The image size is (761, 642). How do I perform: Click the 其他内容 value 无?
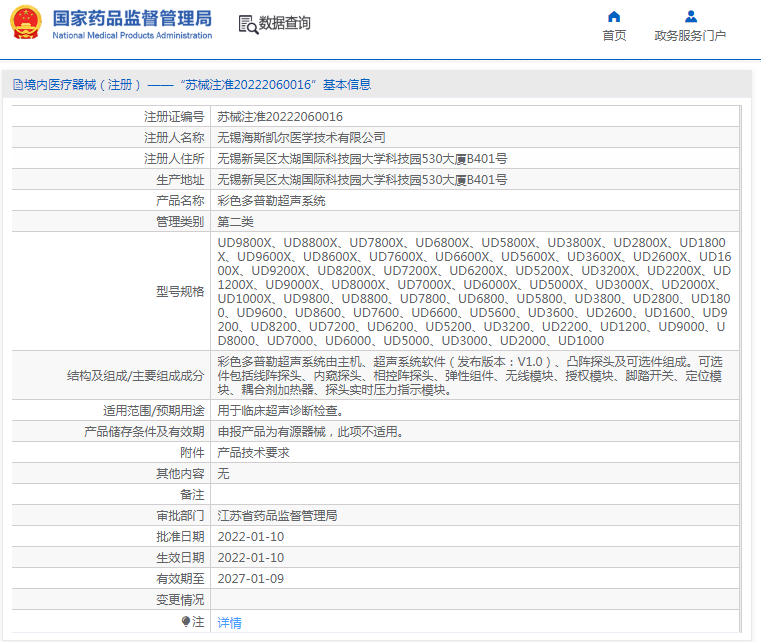tap(223, 473)
